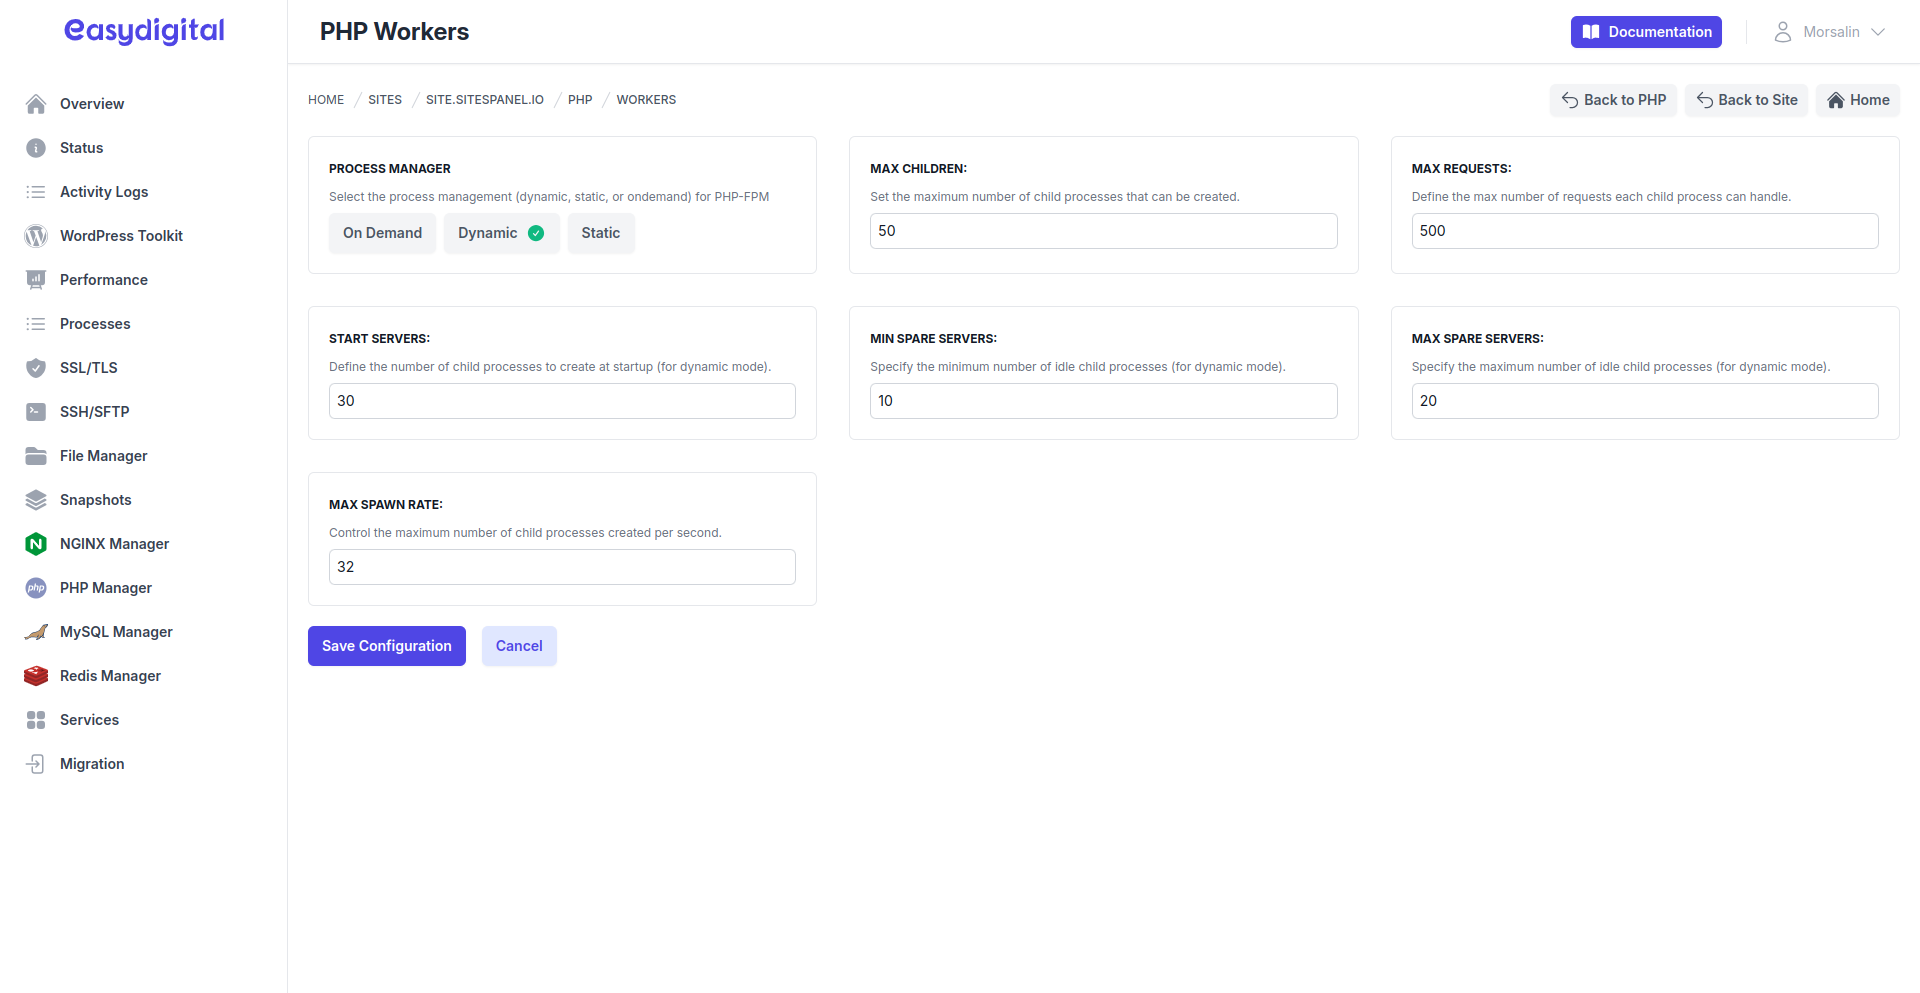This screenshot has width=1920, height=993.
Task: Click the Max Children input field
Action: [x=1103, y=230]
